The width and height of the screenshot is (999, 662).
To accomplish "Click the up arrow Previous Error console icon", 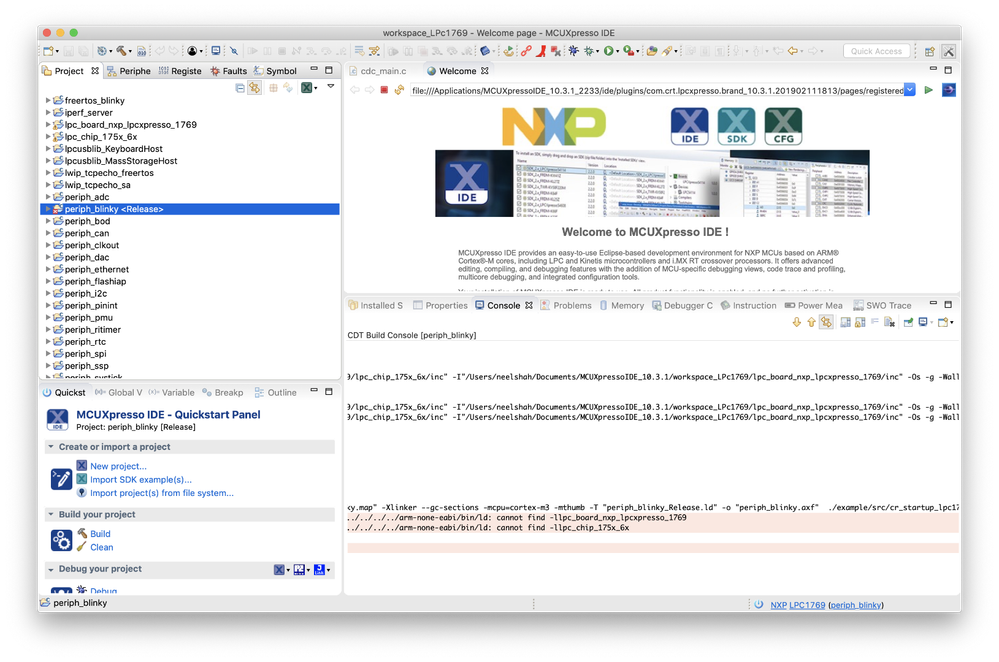I will pos(811,322).
